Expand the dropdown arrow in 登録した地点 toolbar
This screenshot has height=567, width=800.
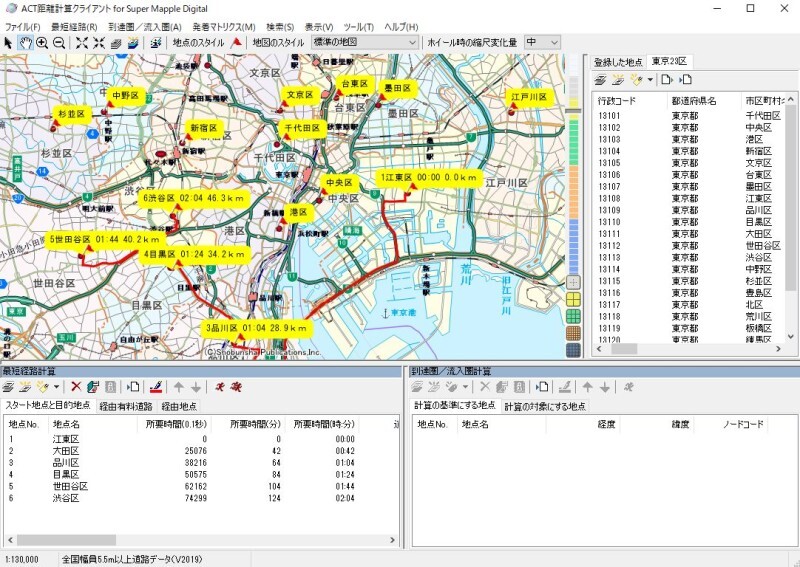tap(649, 79)
